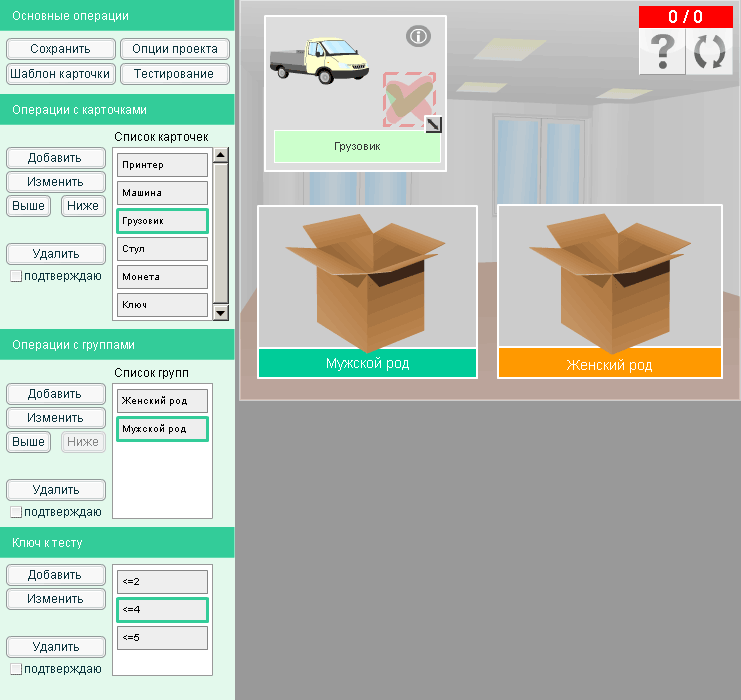Click Изменить in group operations
This screenshot has width=741, height=700.
pyautogui.click(x=56, y=418)
